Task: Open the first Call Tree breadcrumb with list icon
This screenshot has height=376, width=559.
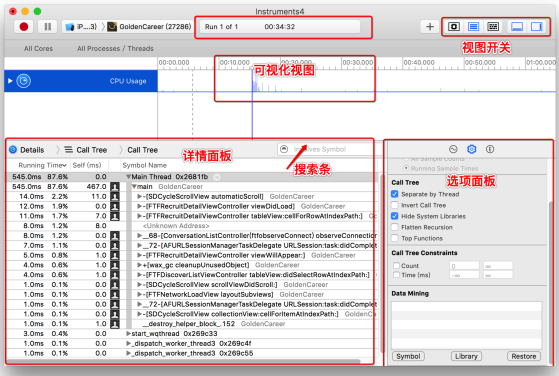Action: (86, 150)
